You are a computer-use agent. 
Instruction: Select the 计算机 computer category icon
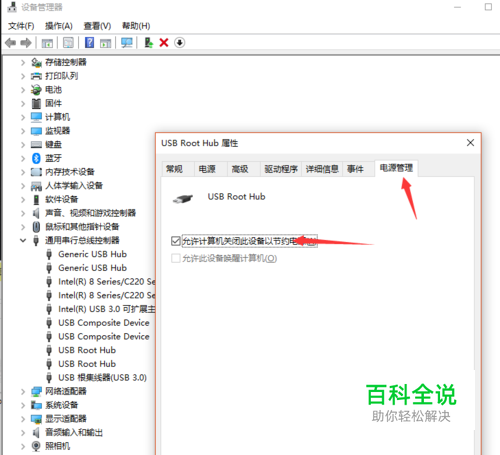36,117
